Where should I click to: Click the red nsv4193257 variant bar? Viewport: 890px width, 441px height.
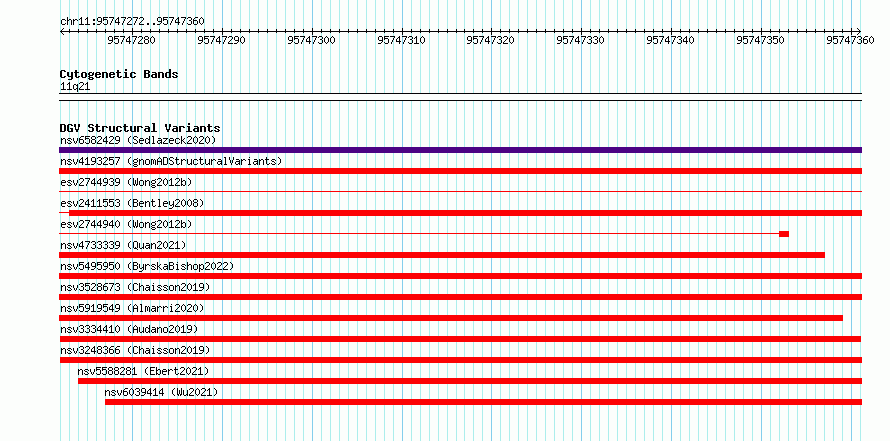tap(460, 171)
